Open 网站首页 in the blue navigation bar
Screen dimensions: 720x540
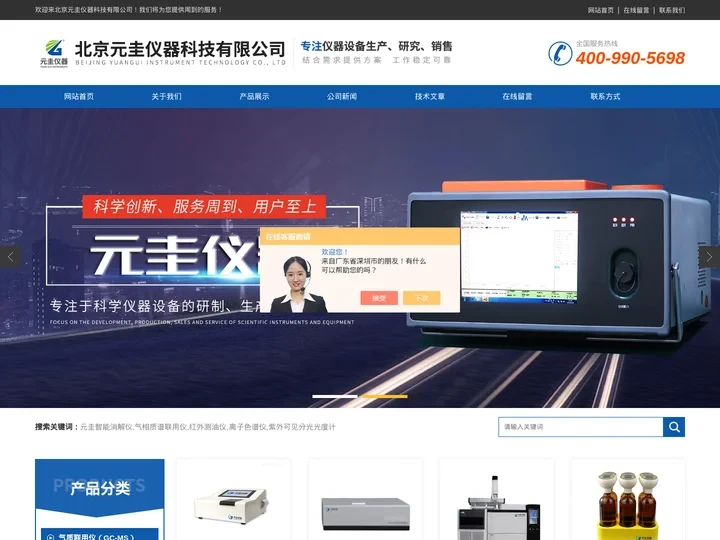[x=79, y=96]
